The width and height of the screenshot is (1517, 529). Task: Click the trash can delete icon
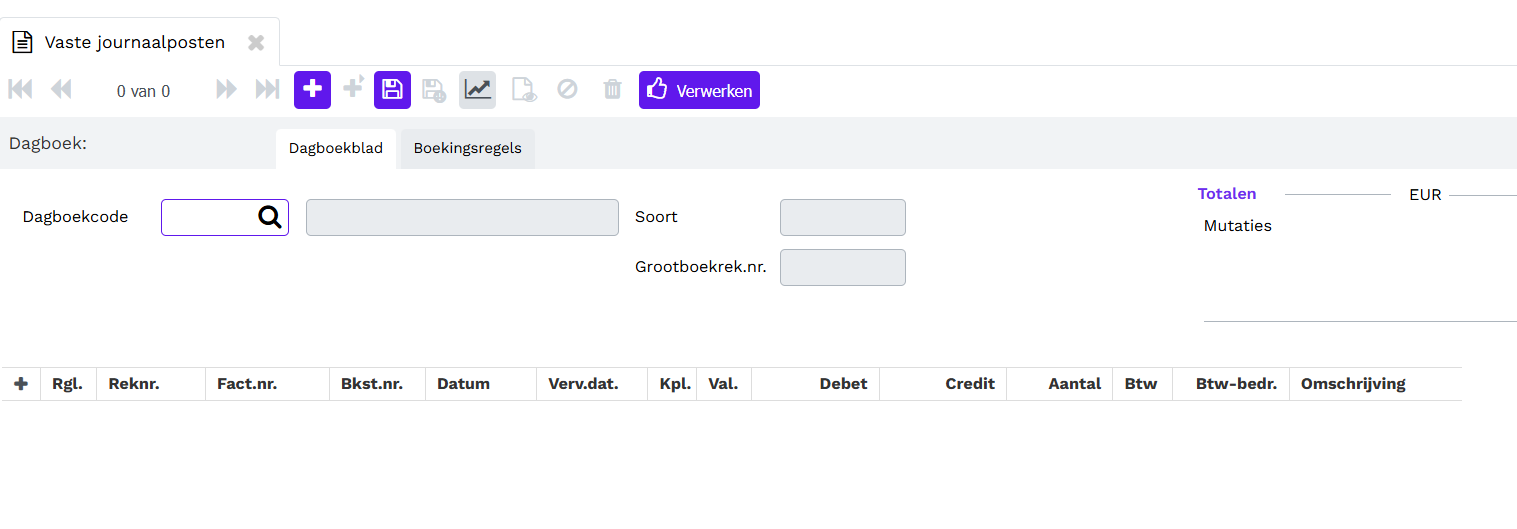tap(613, 90)
